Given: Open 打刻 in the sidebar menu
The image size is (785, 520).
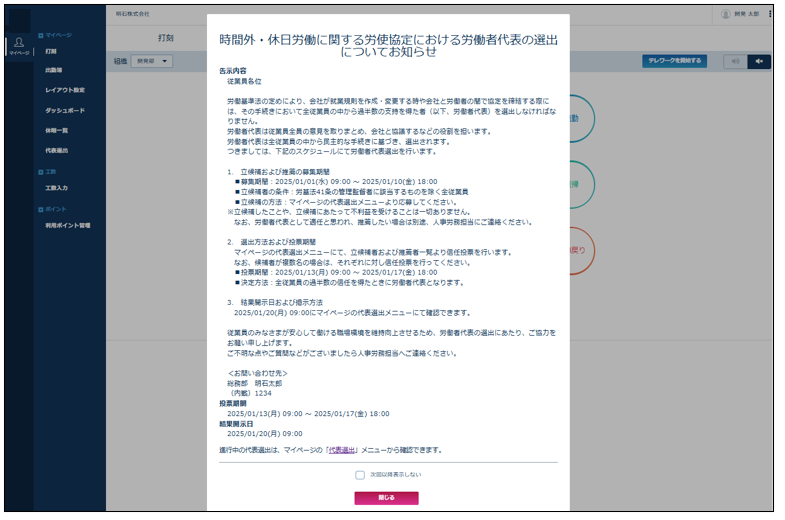Looking at the screenshot, I should (51, 52).
